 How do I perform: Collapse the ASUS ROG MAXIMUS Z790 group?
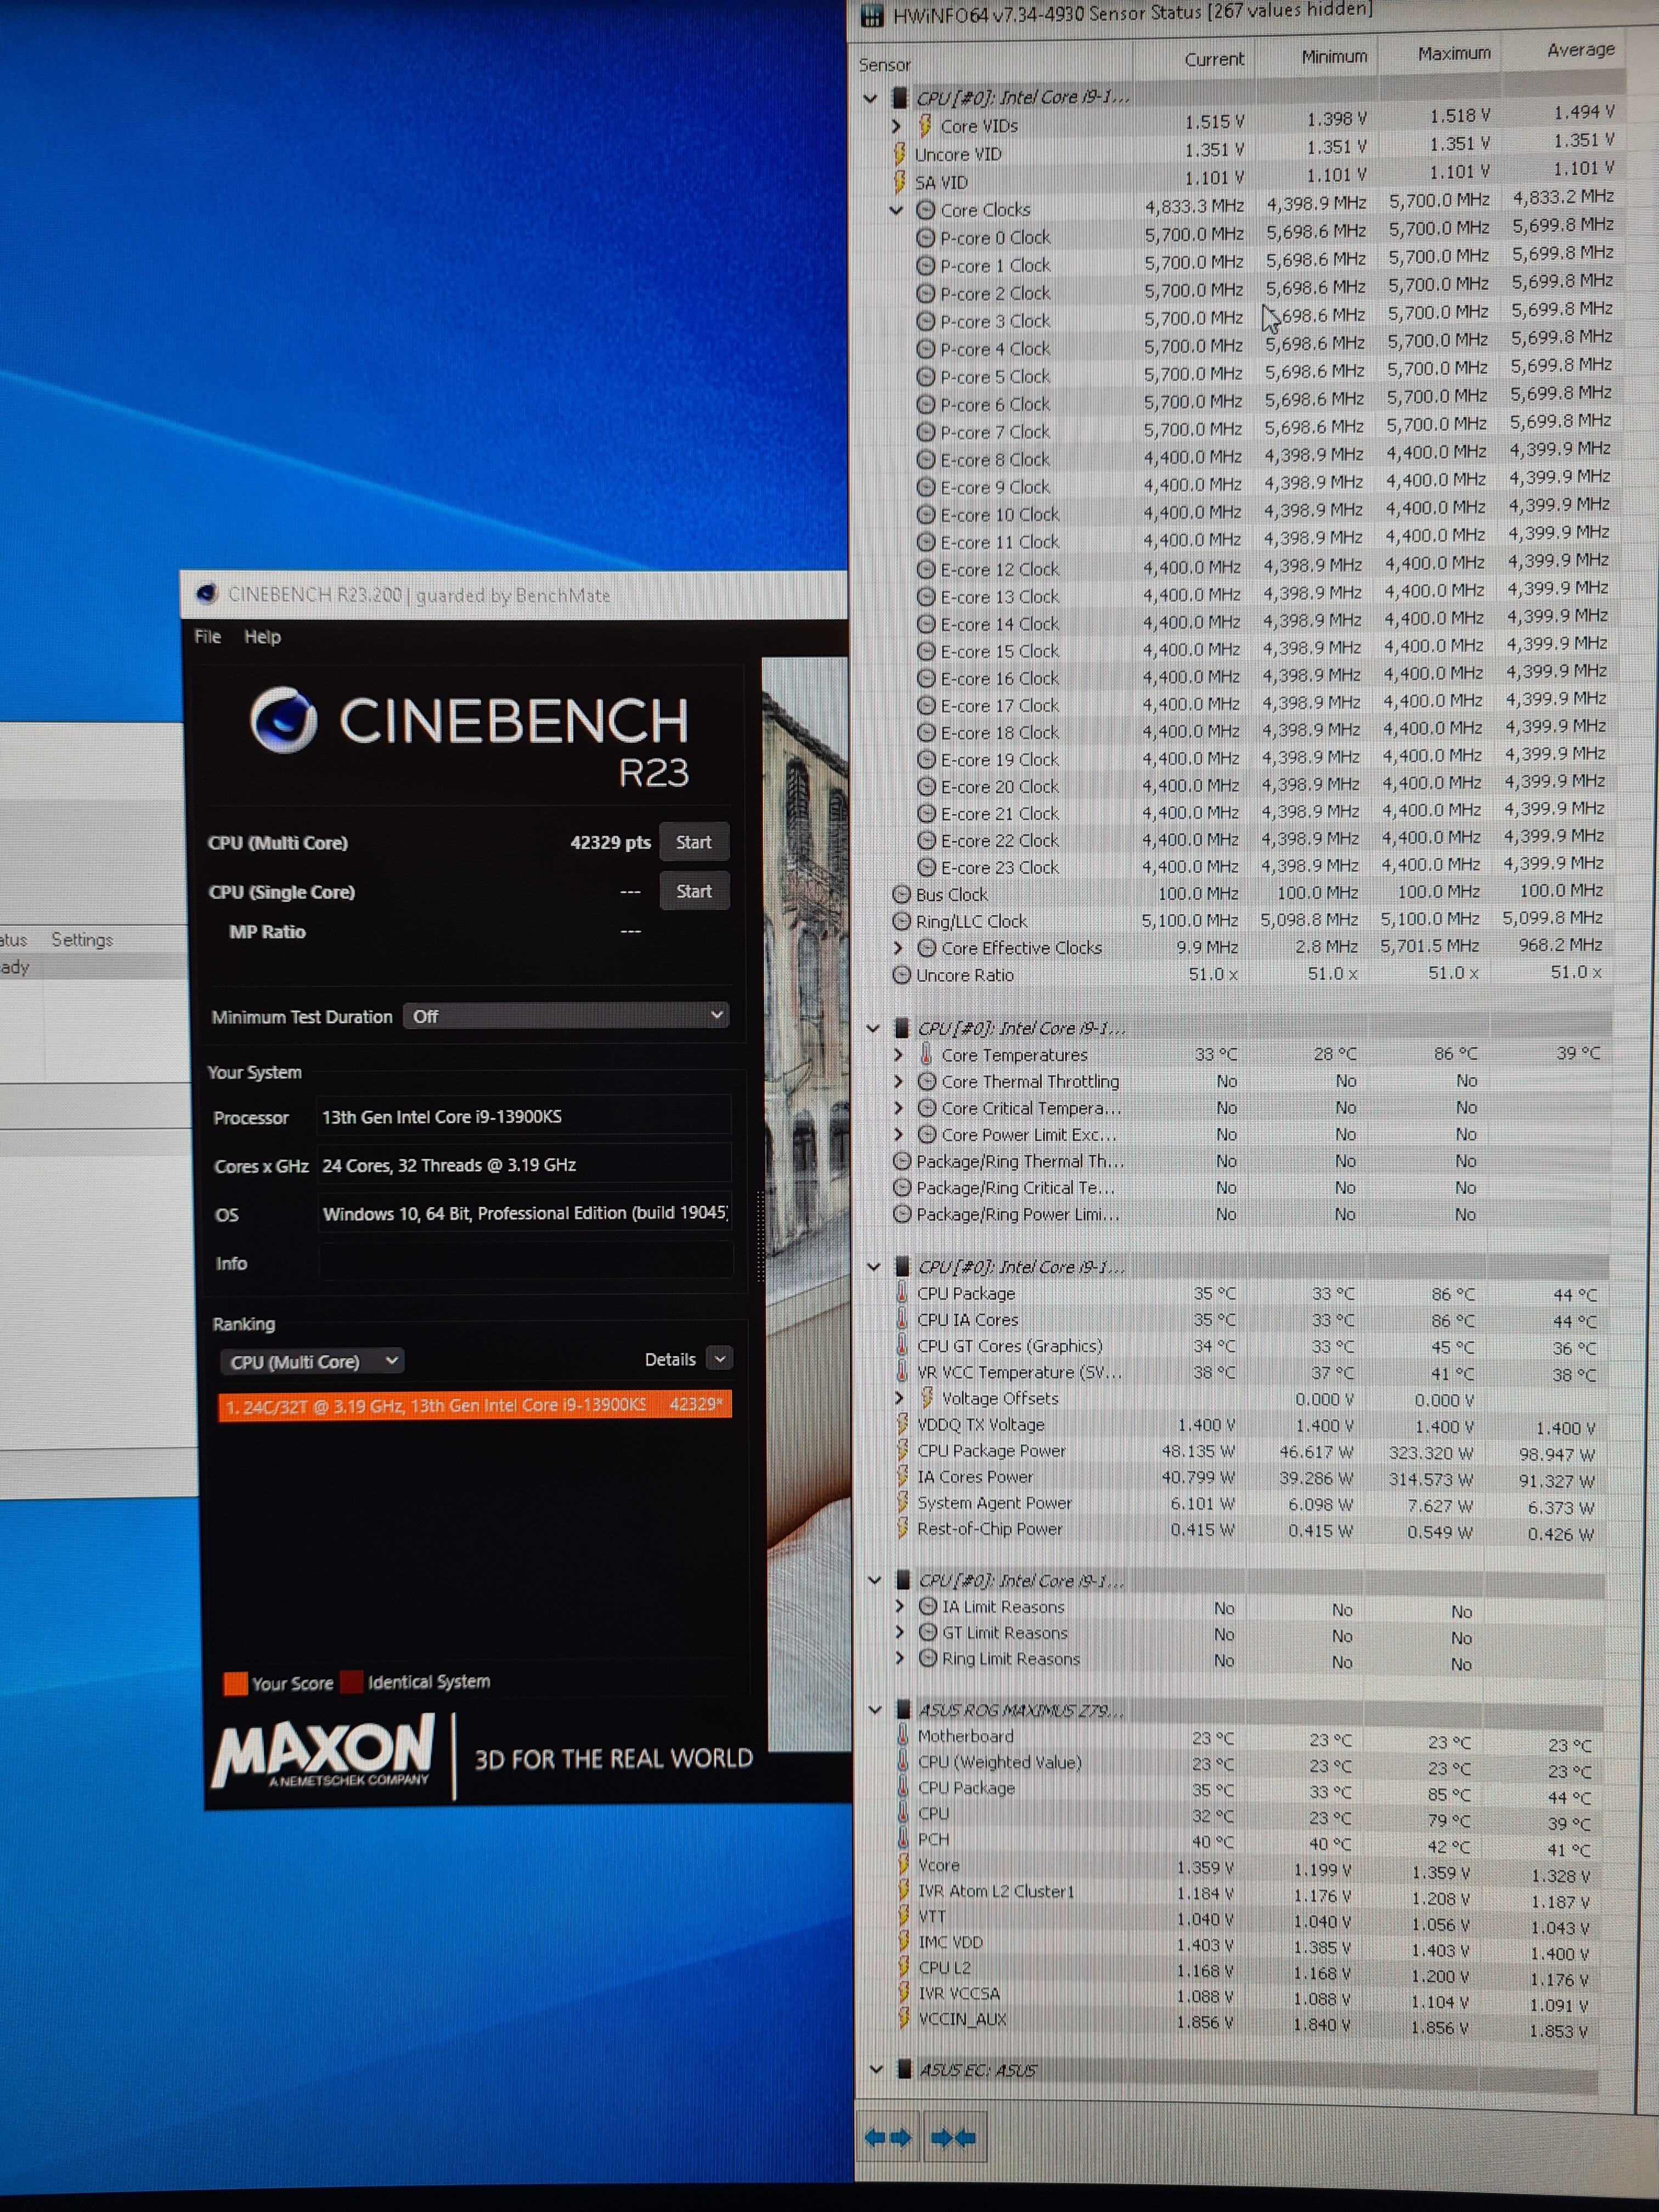click(875, 1710)
